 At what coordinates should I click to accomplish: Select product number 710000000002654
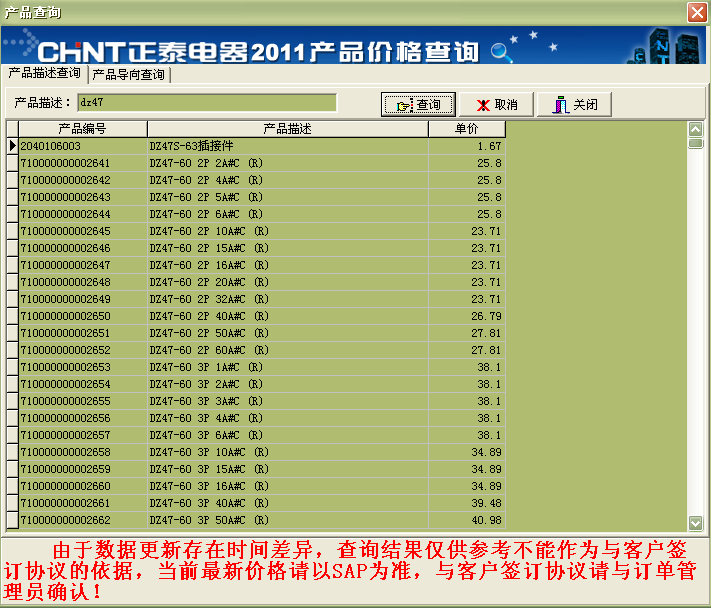83,384
